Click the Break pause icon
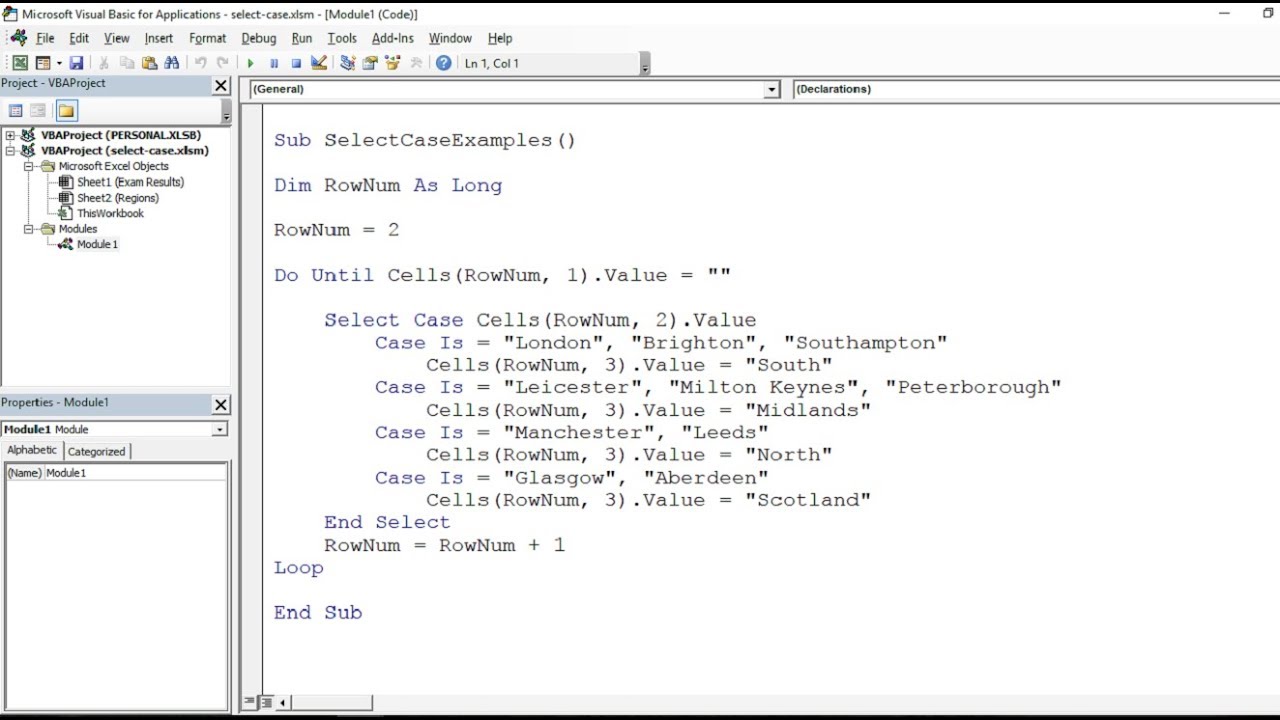The height and width of the screenshot is (720, 1280). point(273,63)
